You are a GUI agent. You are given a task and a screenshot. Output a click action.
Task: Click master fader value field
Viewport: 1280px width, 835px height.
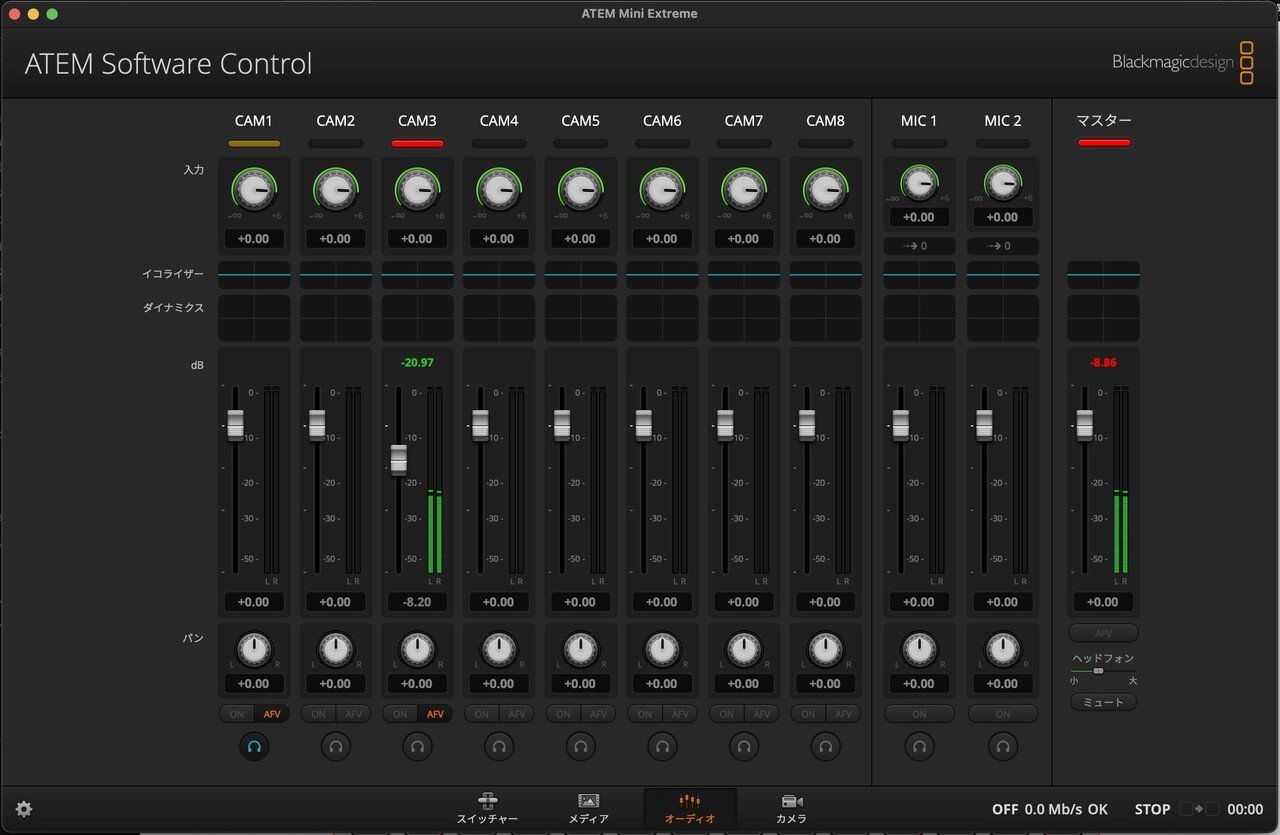click(x=1103, y=602)
